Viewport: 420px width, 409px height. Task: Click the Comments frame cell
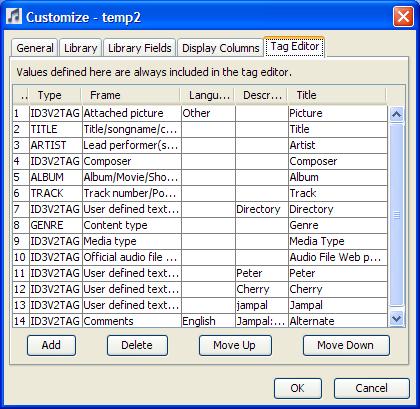[x=132, y=321]
